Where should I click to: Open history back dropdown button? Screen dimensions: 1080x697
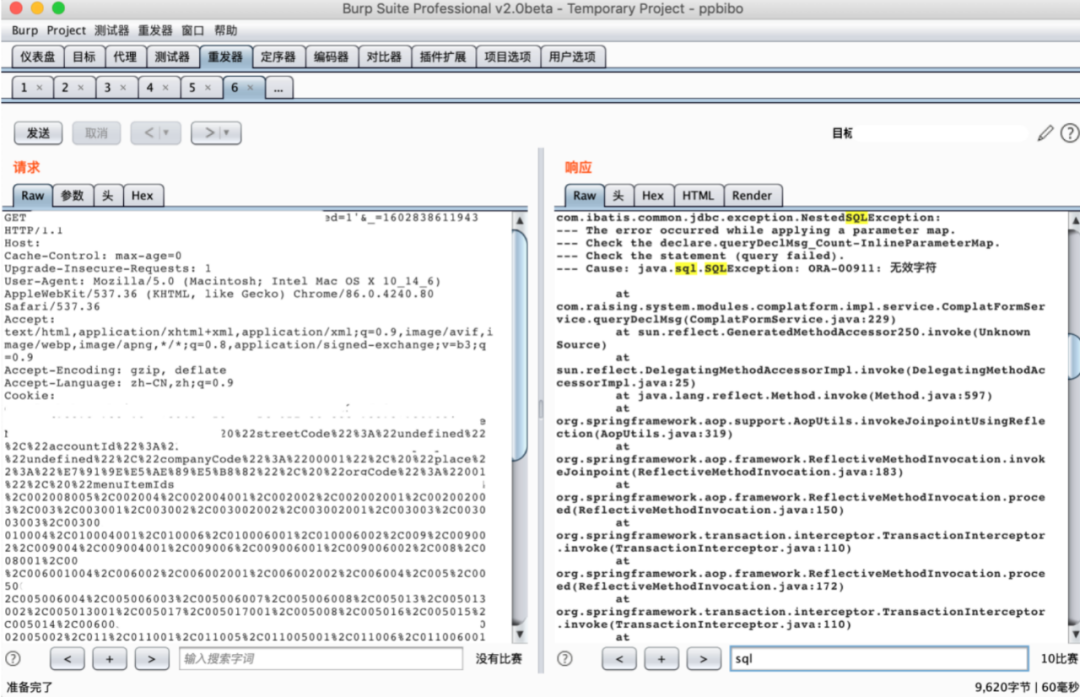[x=156, y=133]
